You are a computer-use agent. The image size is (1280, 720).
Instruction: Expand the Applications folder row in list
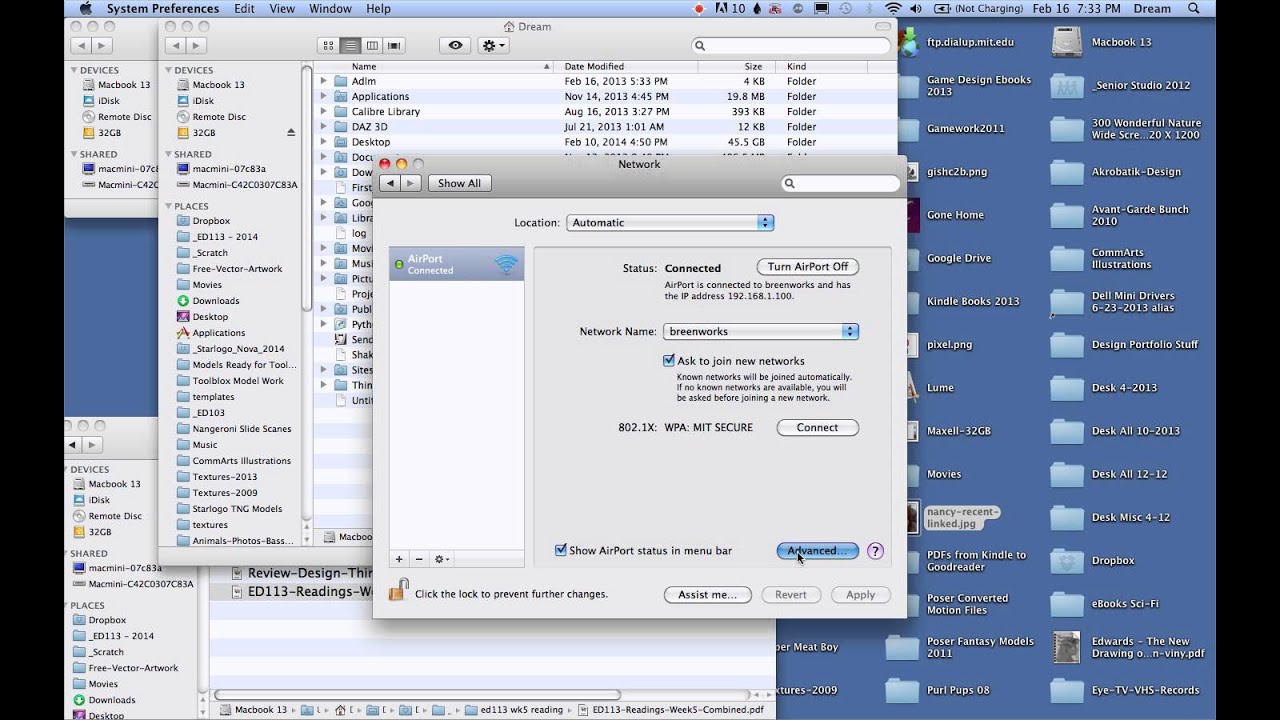323,96
